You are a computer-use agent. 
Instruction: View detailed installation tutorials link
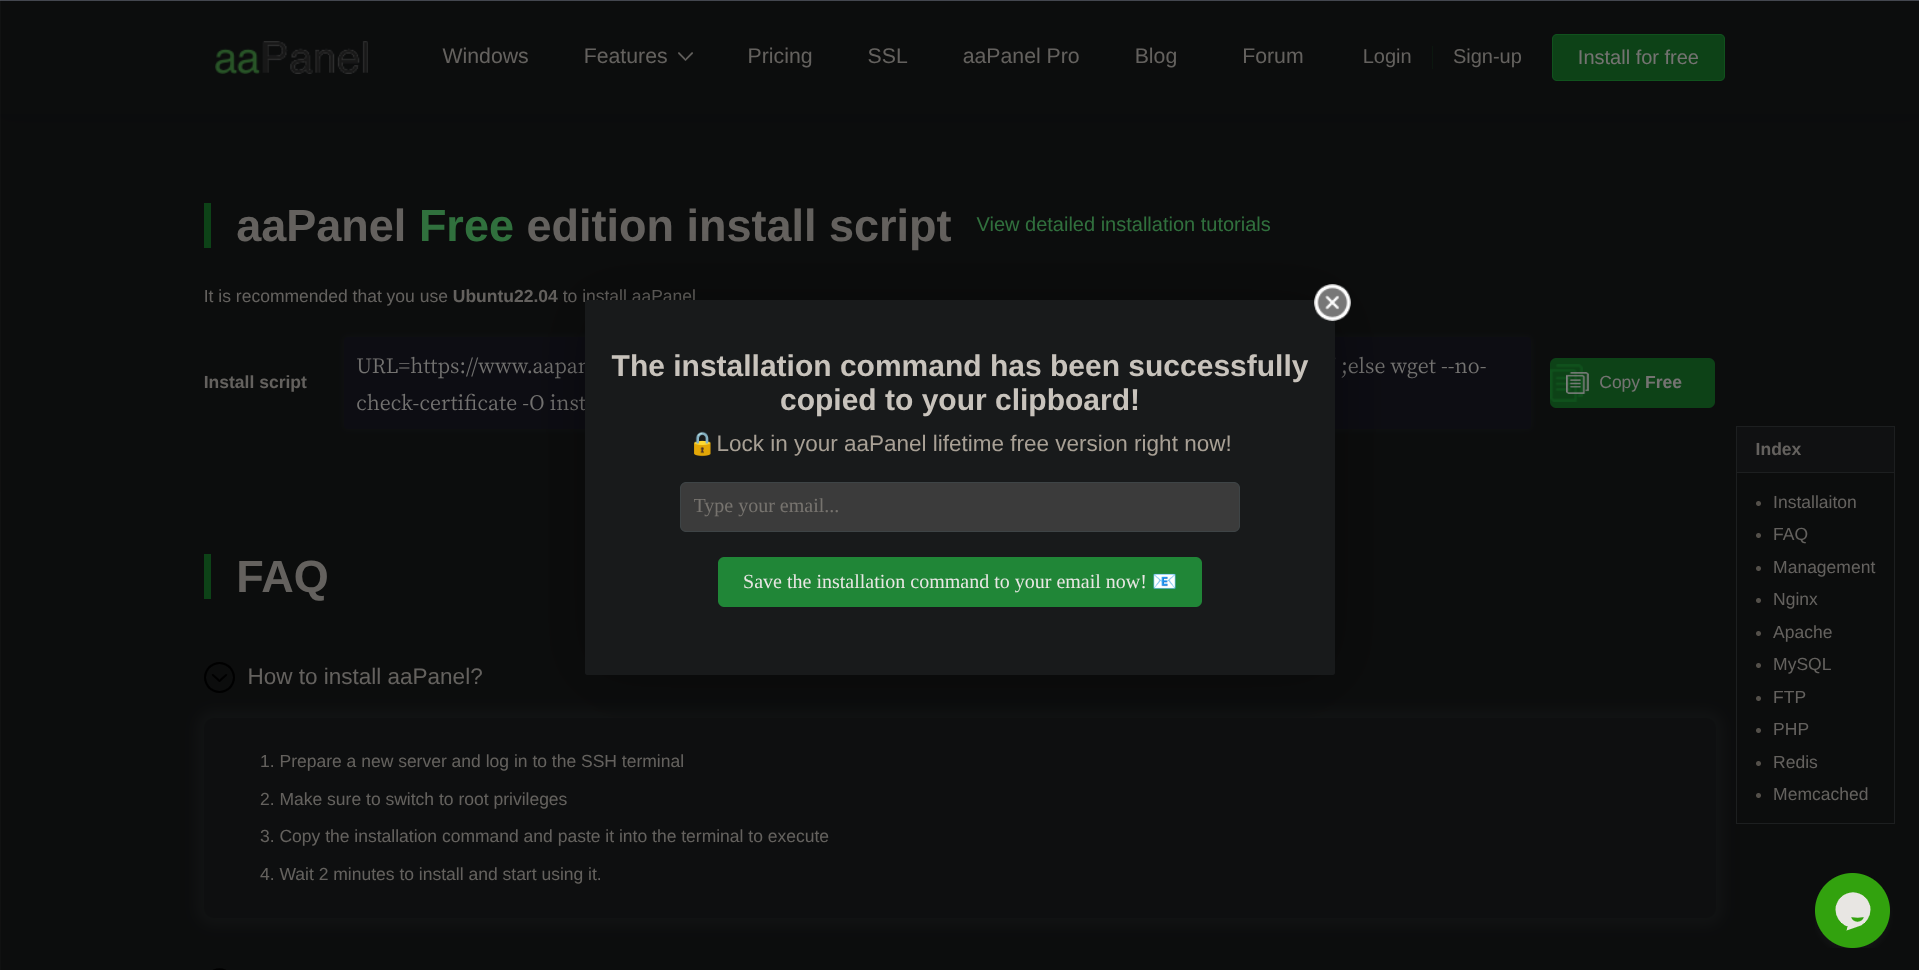click(1122, 225)
